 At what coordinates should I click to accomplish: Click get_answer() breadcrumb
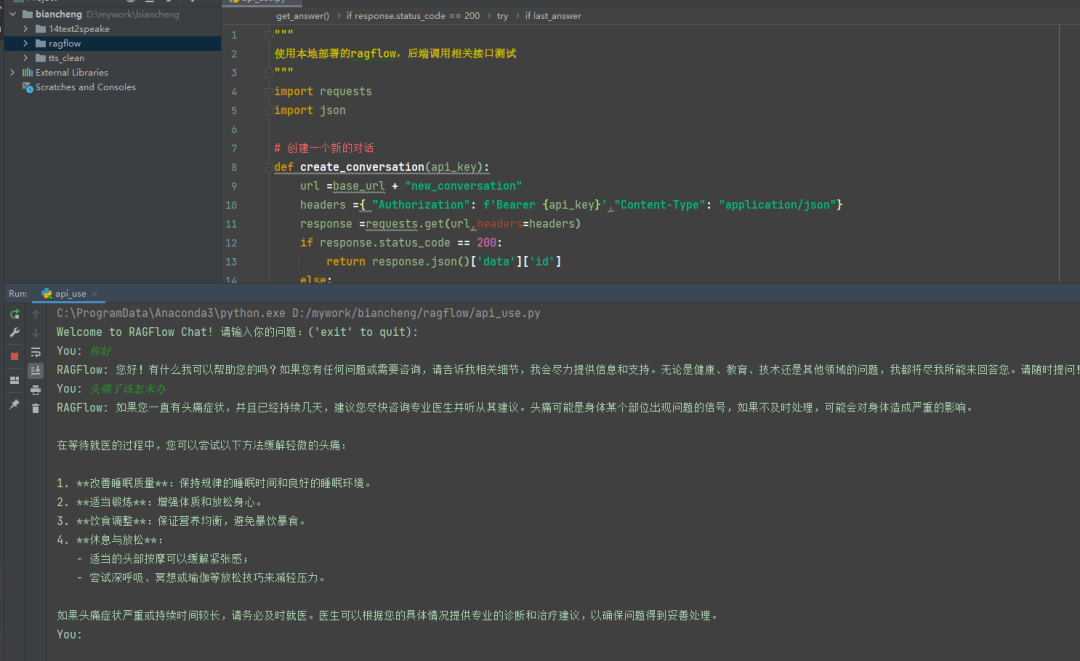[302, 16]
